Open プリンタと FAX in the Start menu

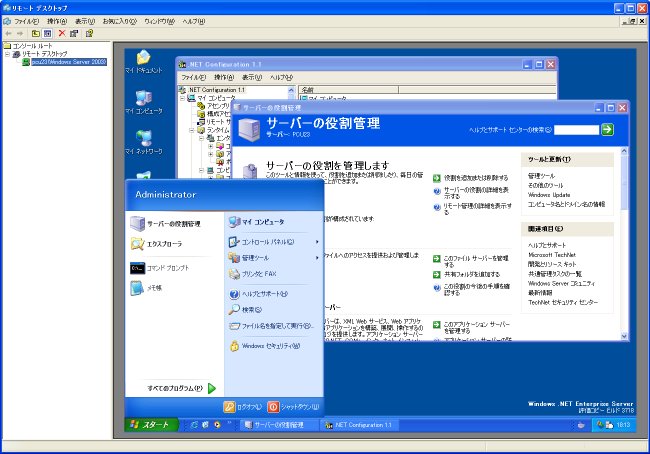pyautogui.click(x=253, y=274)
